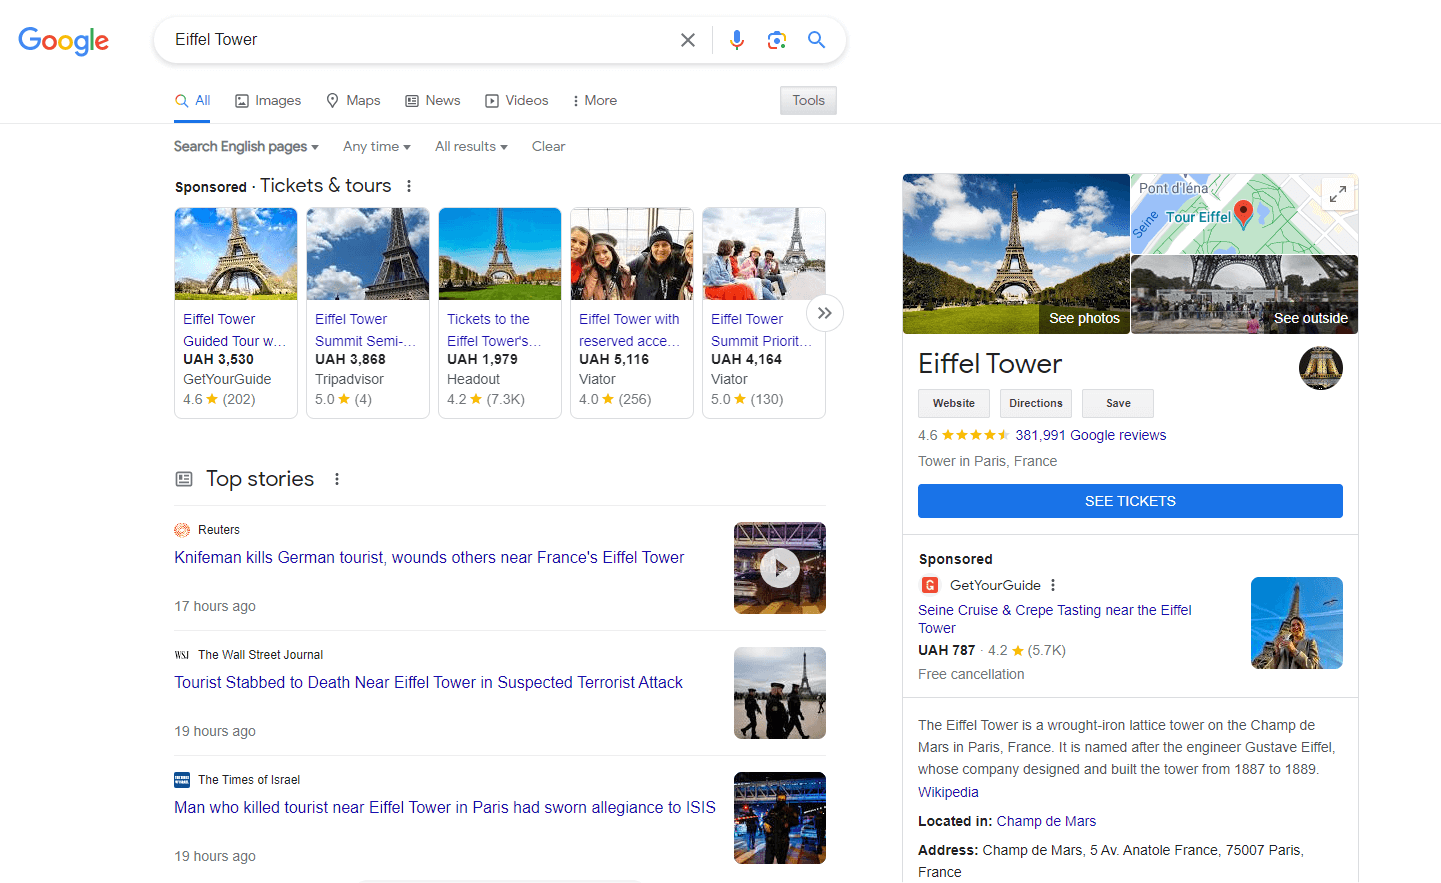Open the More search categories menu

(x=594, y=101)
